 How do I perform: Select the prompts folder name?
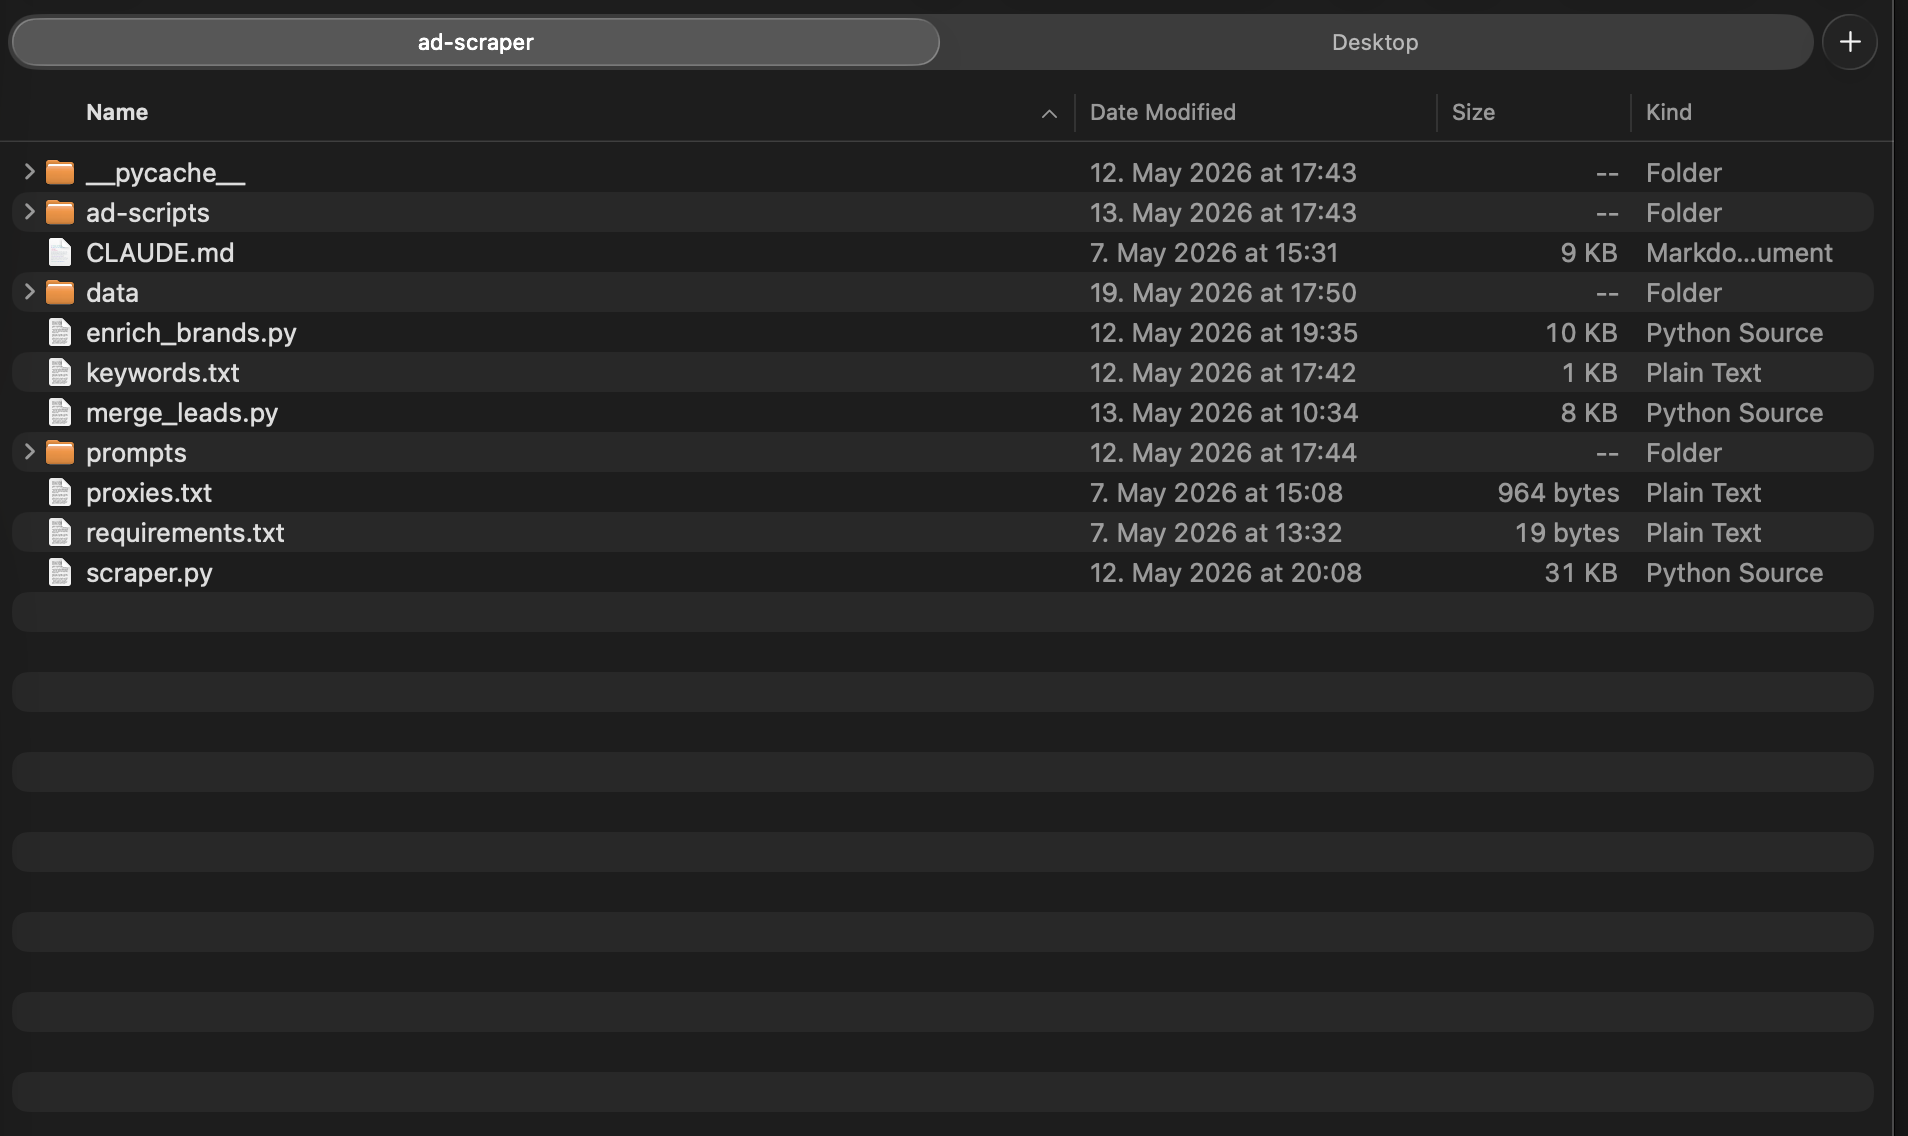pyautogui.click(x=136, y=453)
